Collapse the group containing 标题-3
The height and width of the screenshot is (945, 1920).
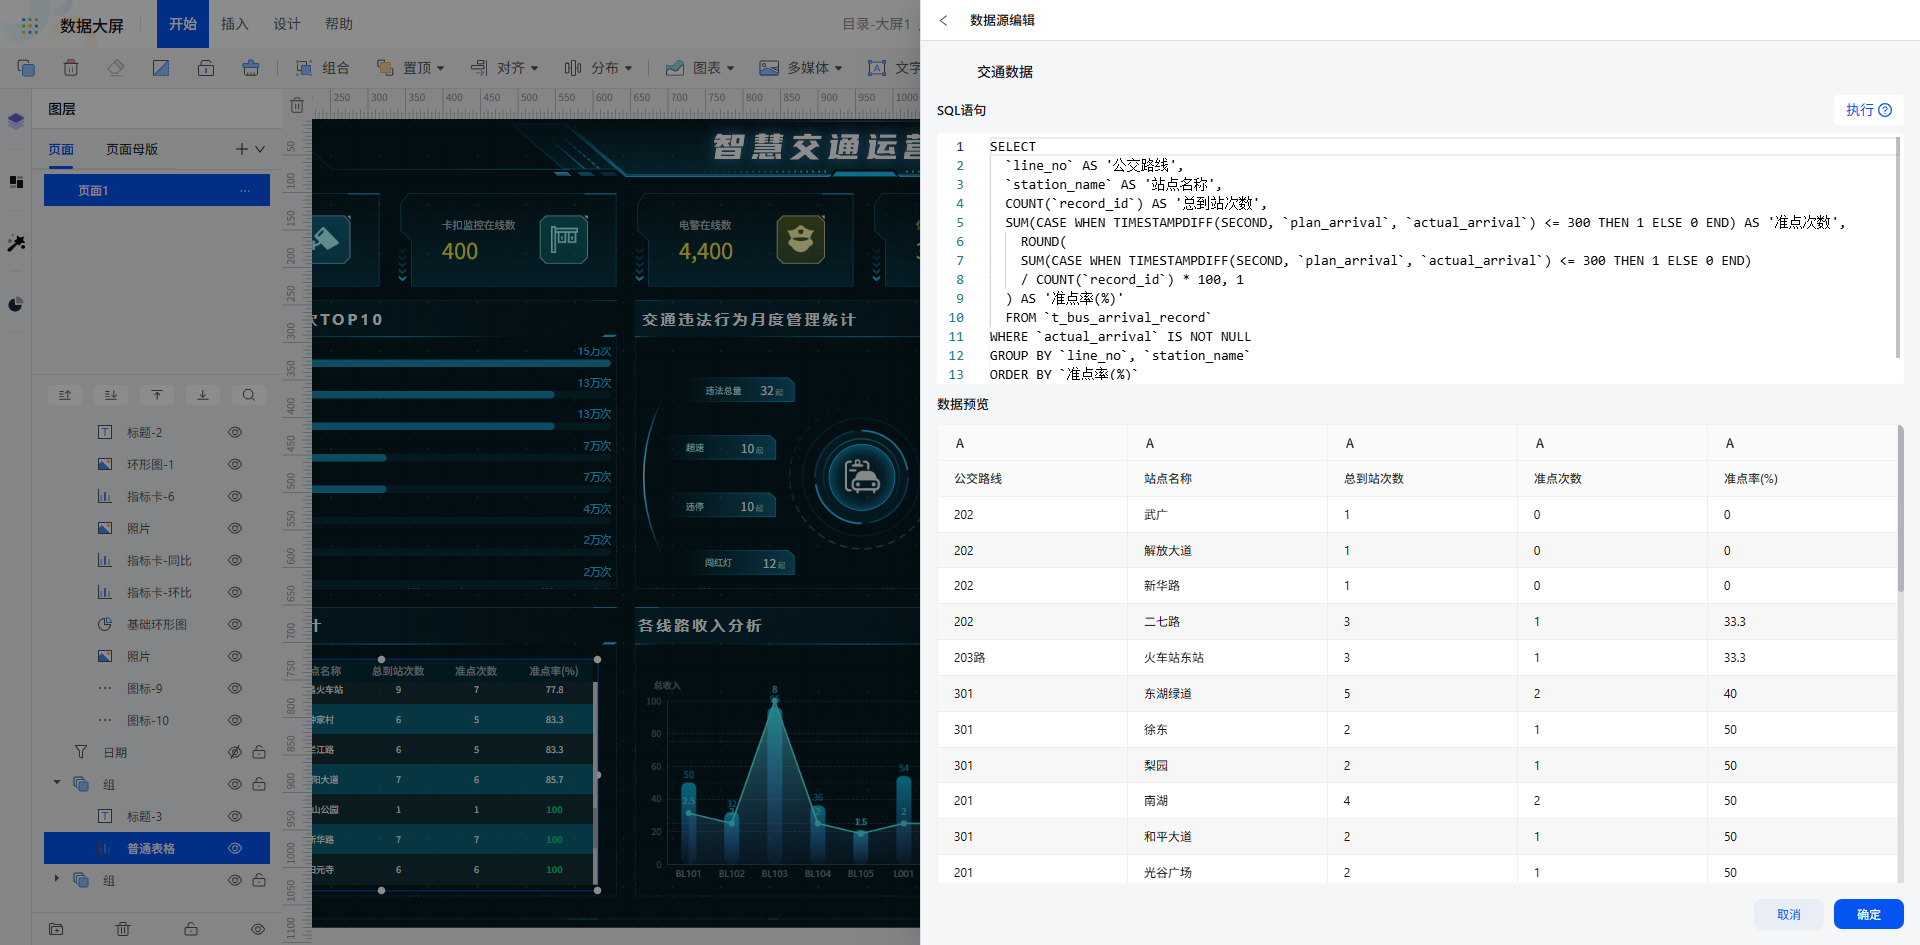pos(57,783)
